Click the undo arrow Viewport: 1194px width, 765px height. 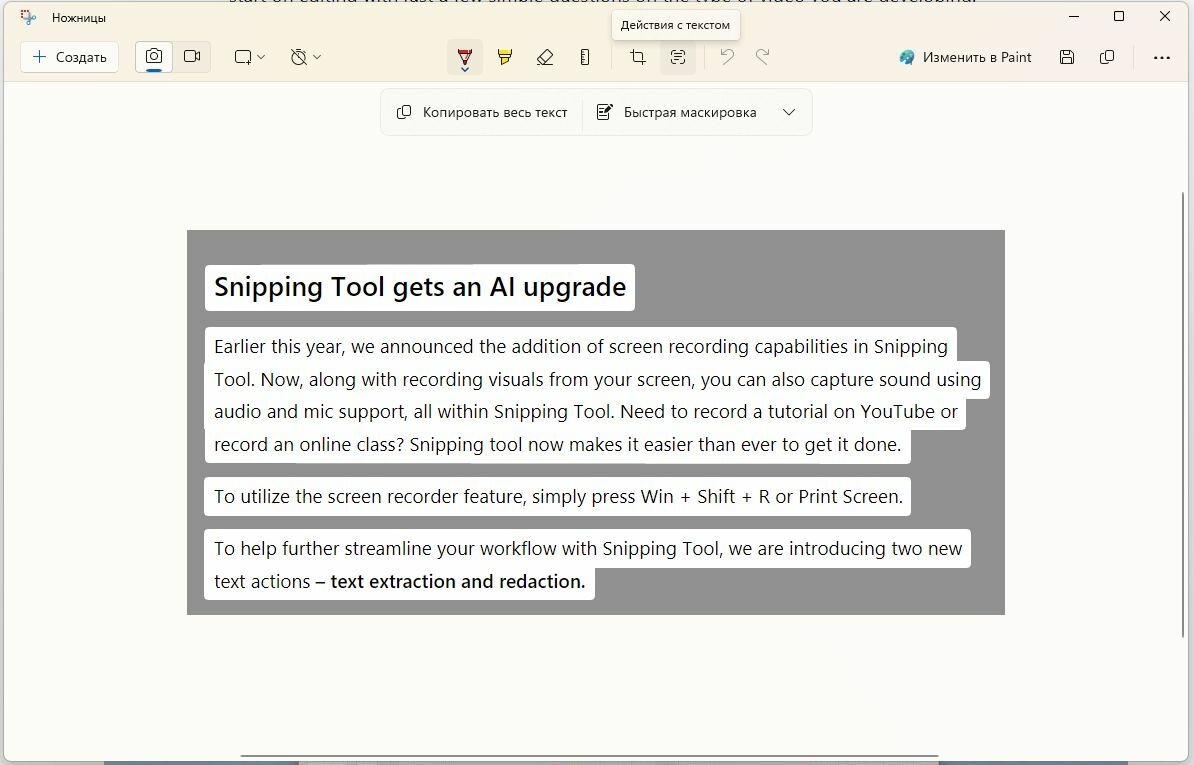coord(727,57)
